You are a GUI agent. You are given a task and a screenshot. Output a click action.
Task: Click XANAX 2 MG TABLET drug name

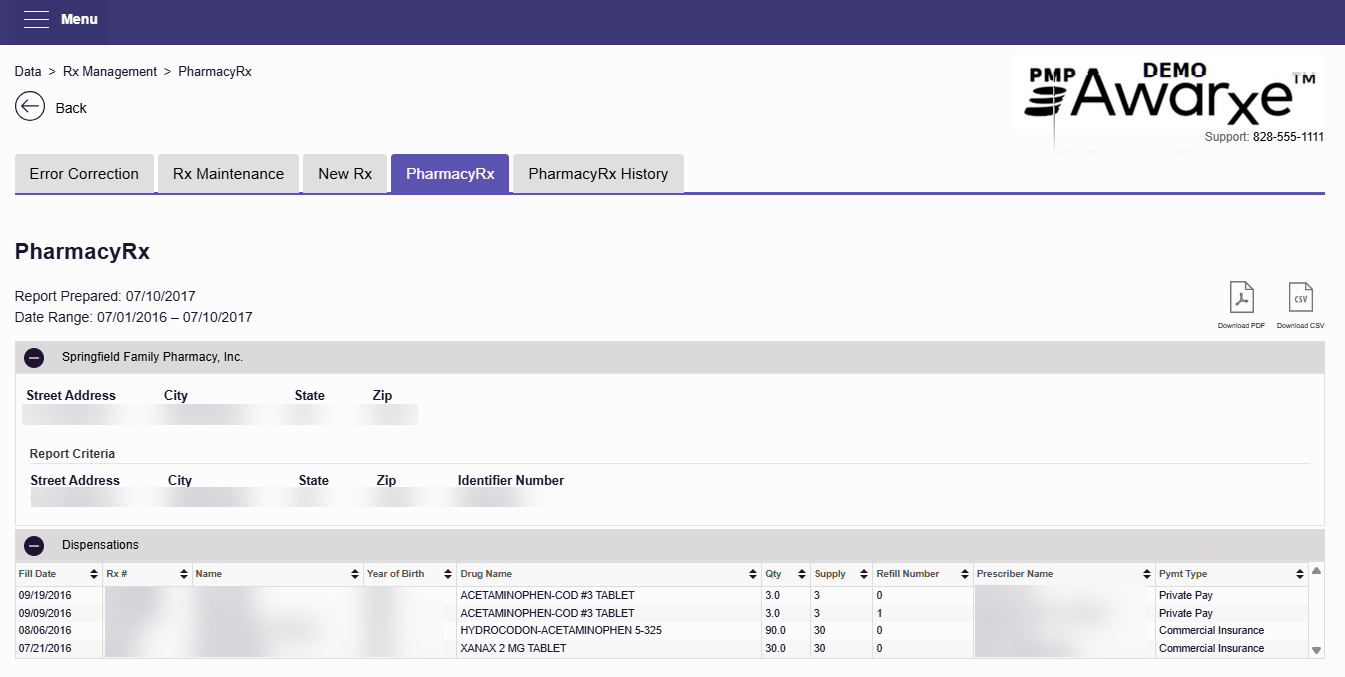[513, 648]
